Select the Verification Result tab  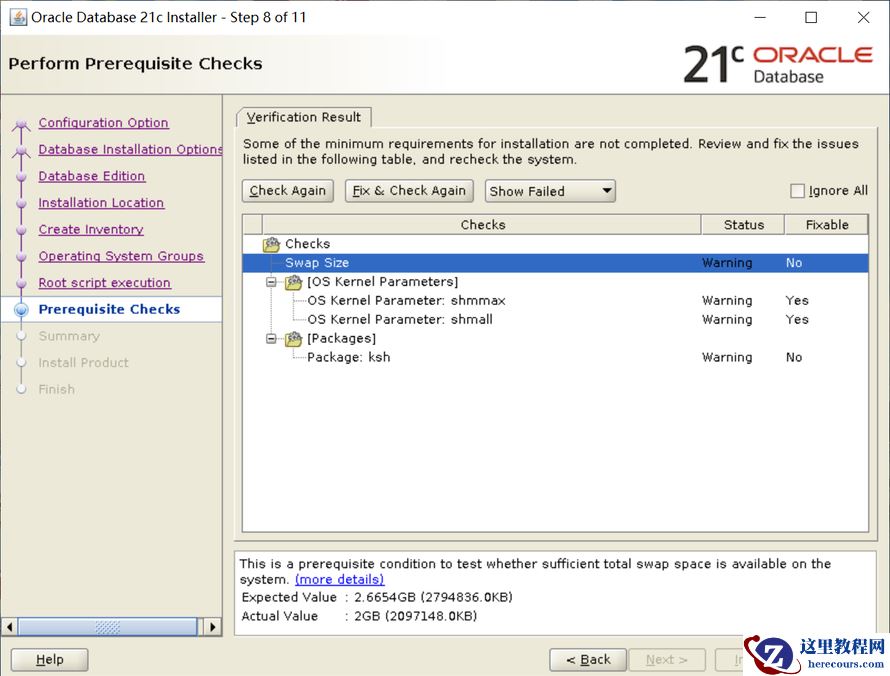[x=304, y=117]
